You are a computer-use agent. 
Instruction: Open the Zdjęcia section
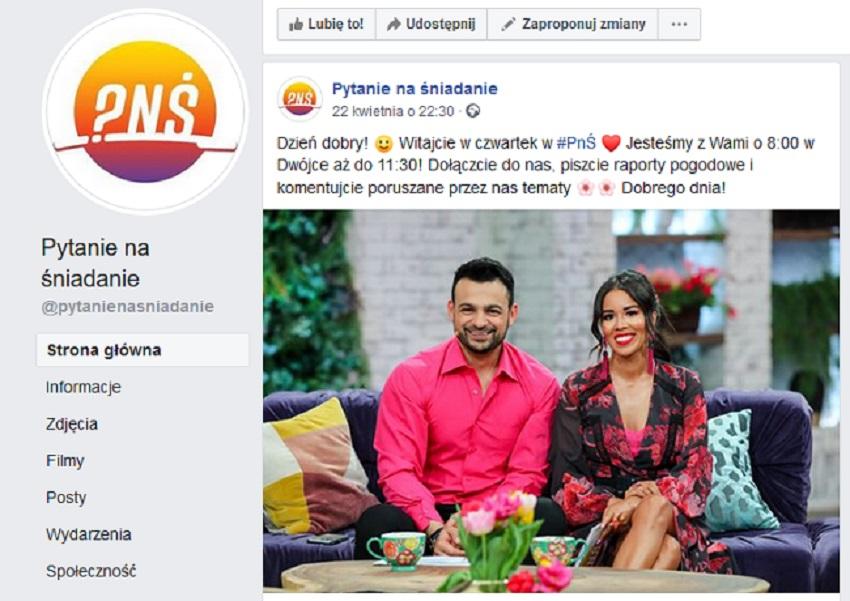coord(72,424)
